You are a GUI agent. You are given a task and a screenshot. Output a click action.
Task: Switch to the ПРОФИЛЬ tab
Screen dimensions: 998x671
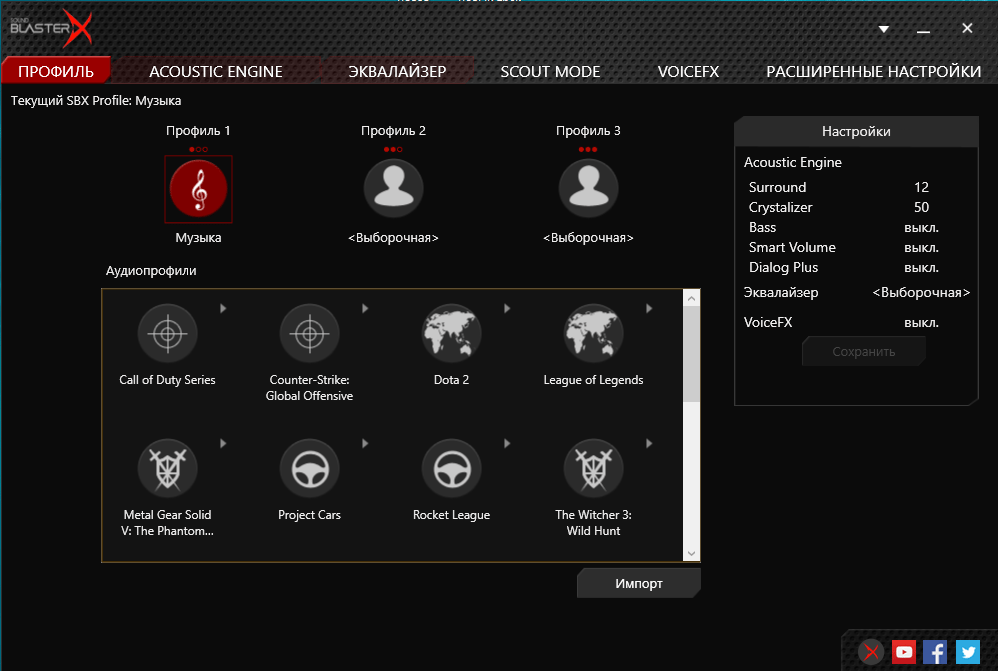[56, 71]
